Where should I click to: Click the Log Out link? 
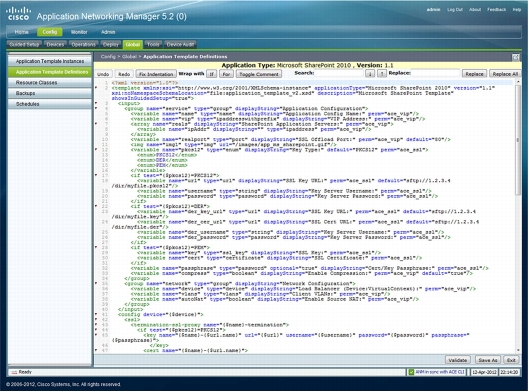pyautogui.click(x=455, y=9)
